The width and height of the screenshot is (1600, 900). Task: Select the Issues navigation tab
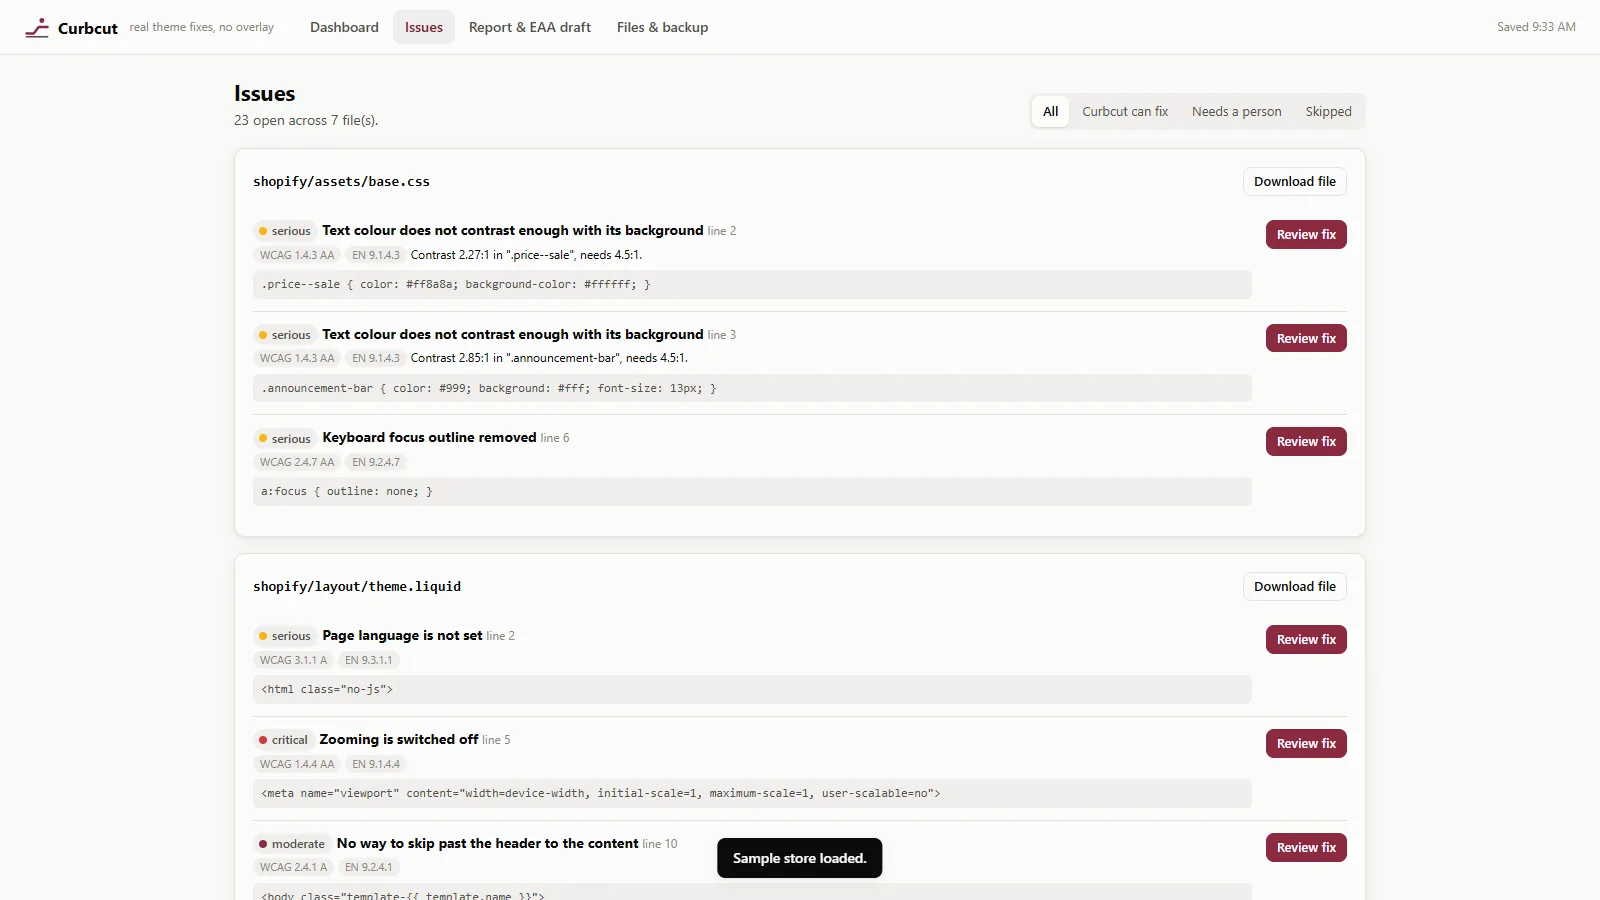coord(424,27)
